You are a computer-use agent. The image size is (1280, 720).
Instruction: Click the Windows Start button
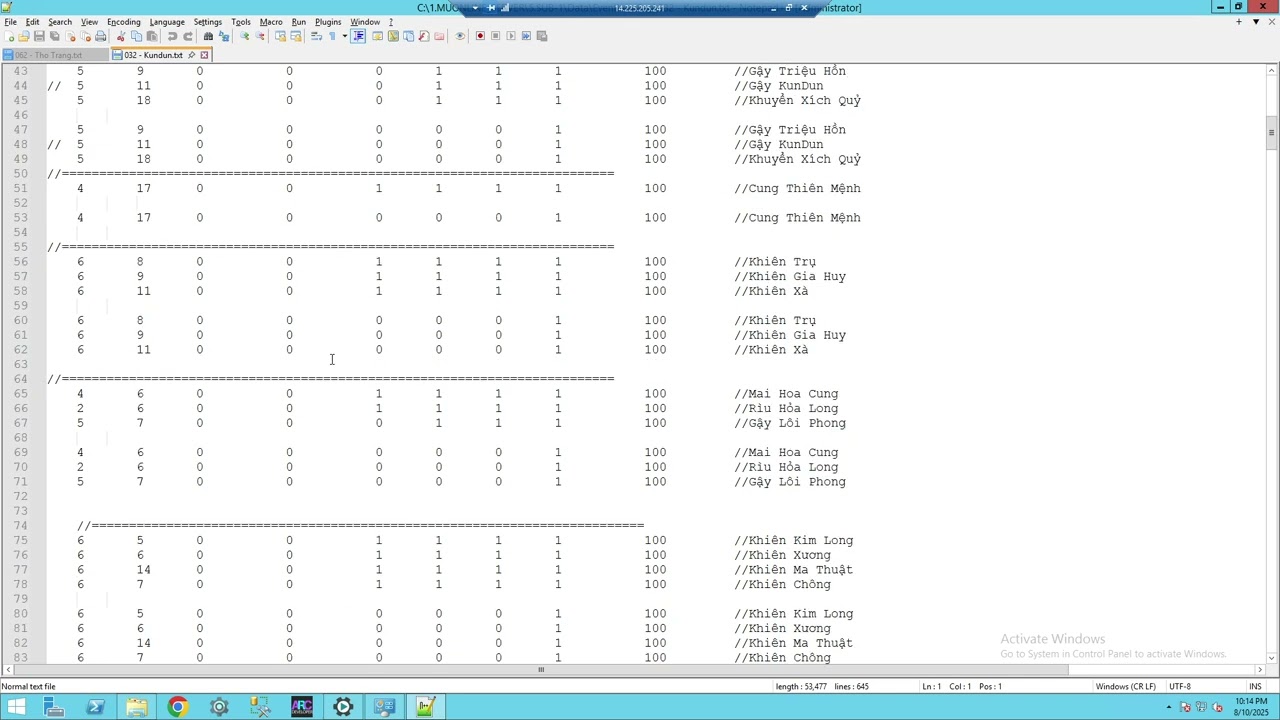coord(16,708)
